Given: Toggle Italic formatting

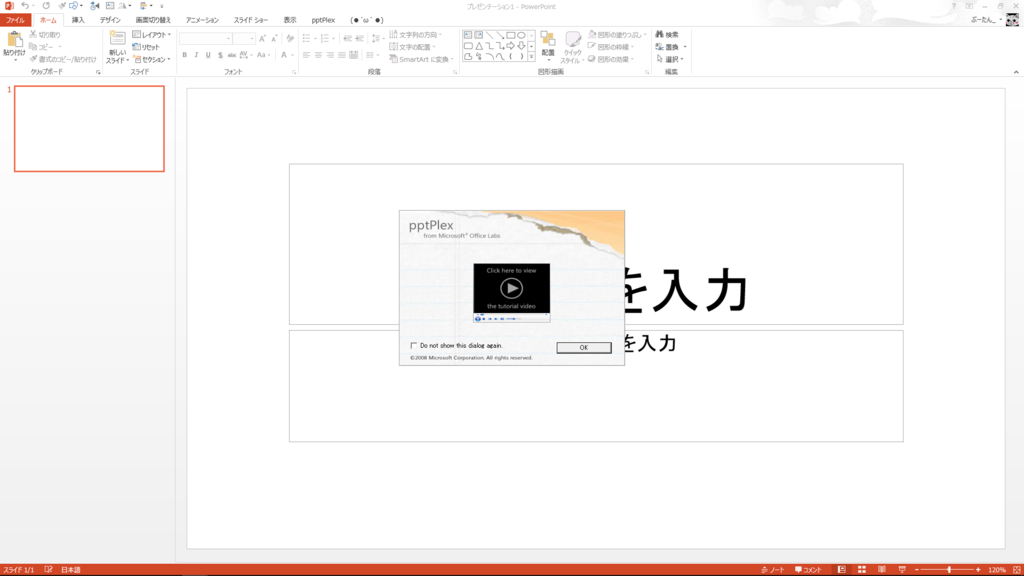Looking at the screenshot, I should tap(197, 56).
